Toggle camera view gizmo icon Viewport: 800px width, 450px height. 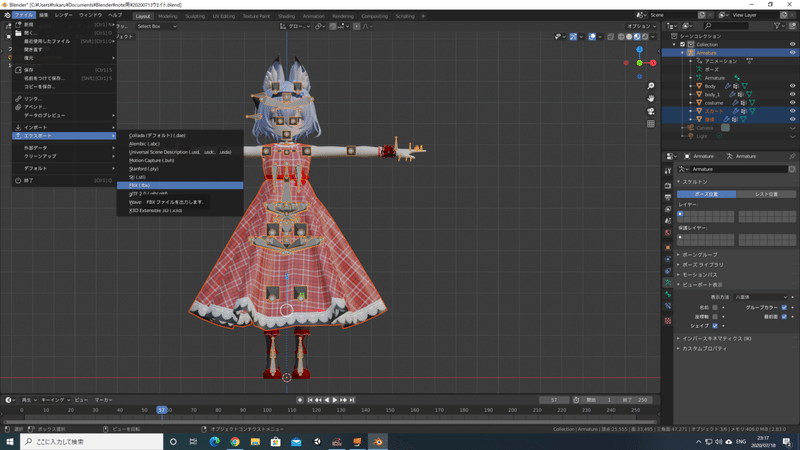pos(651,111)
